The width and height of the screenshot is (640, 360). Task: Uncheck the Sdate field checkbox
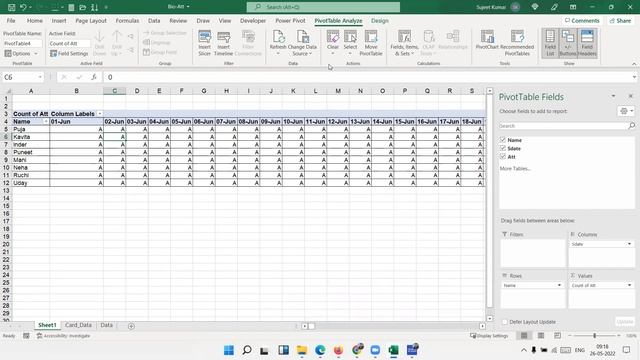[503, 148]
